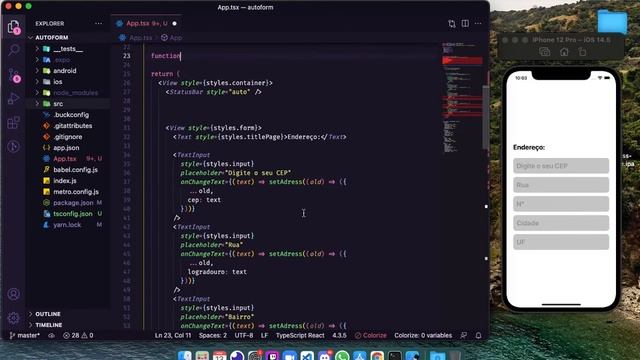
Task: Expand the OUTLINE section
Action: [x=48, y=314]
